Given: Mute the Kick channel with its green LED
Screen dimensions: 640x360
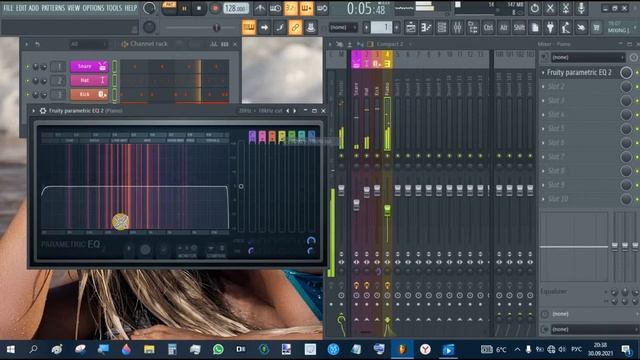Looking at the screenshot, I should pos(28,94).
